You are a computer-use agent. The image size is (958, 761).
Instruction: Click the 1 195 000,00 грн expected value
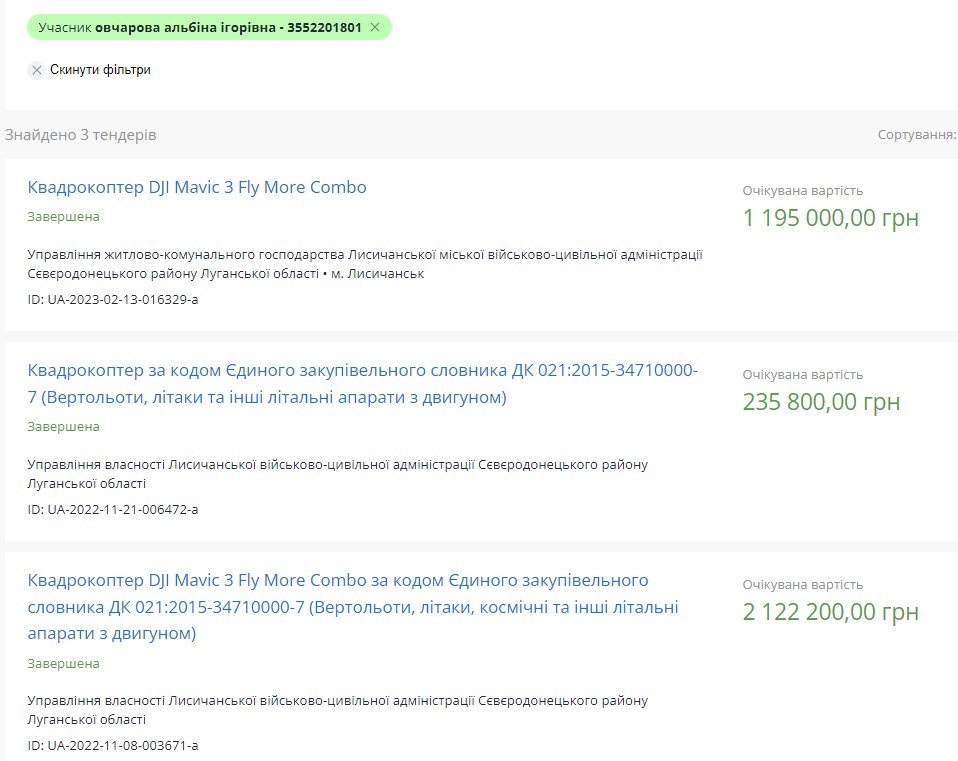830,218
